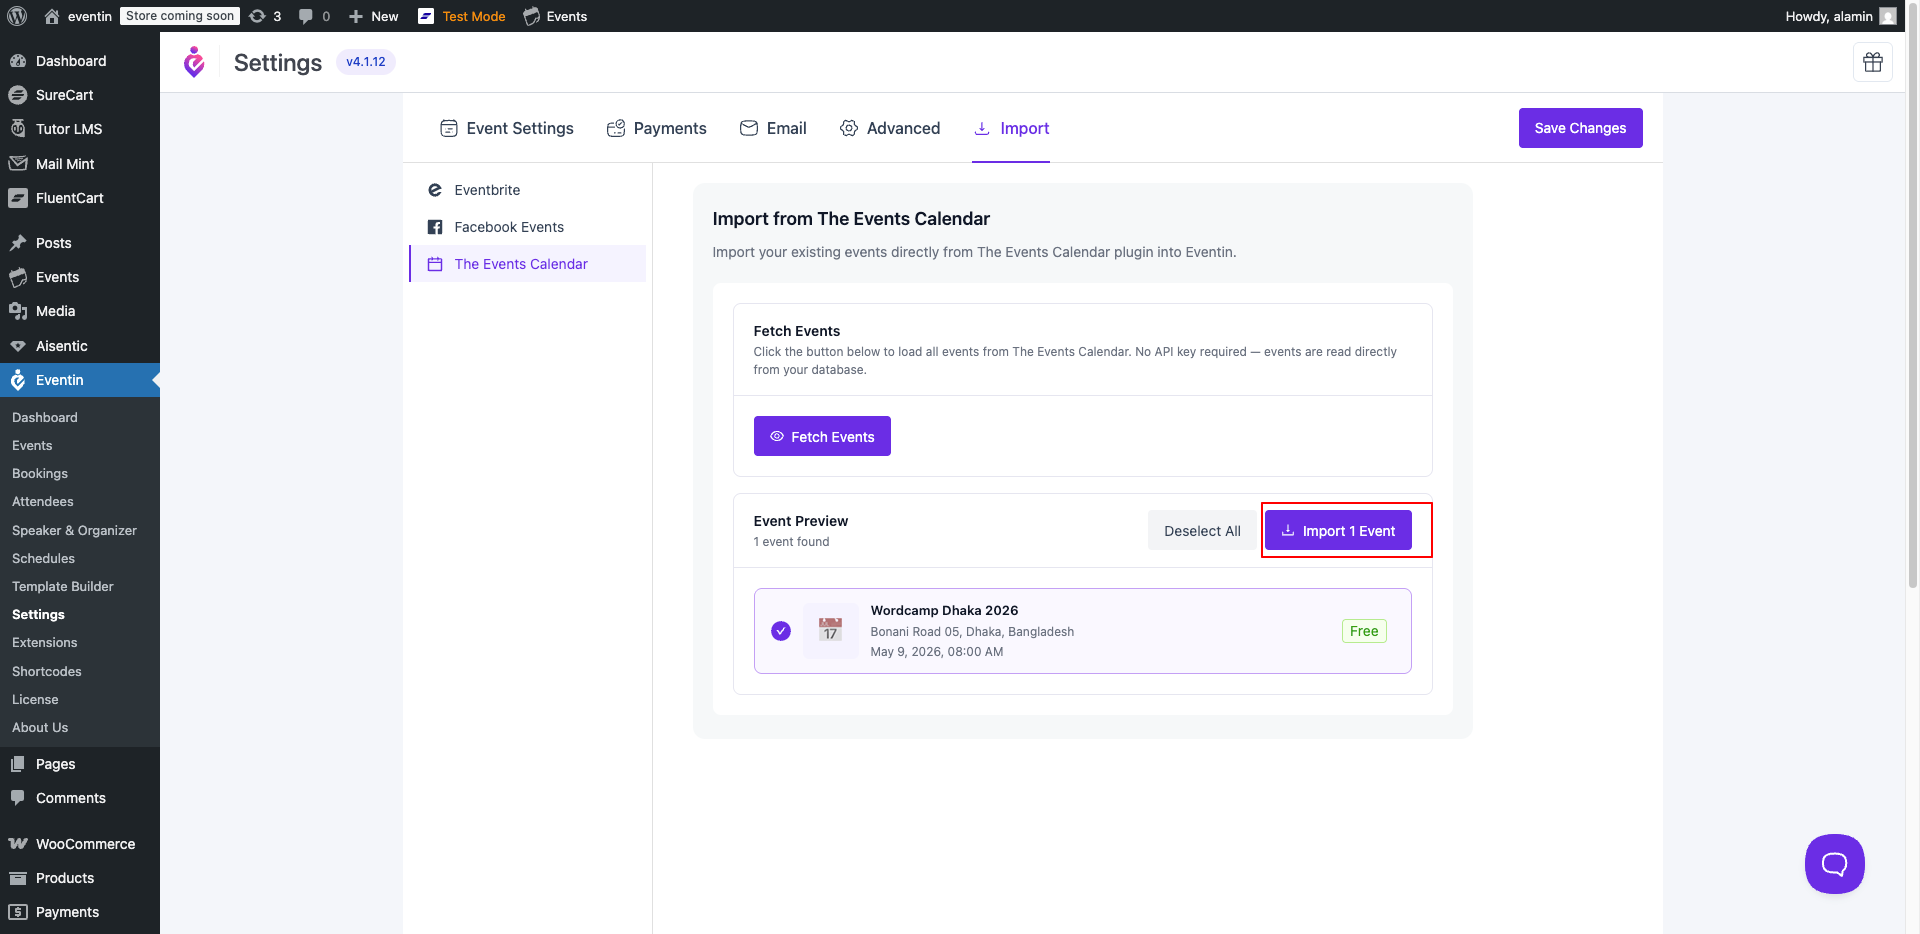Switch to the Payments tab
The width and height of the screenshot is (1920, 934).
[x=657, y=128]
